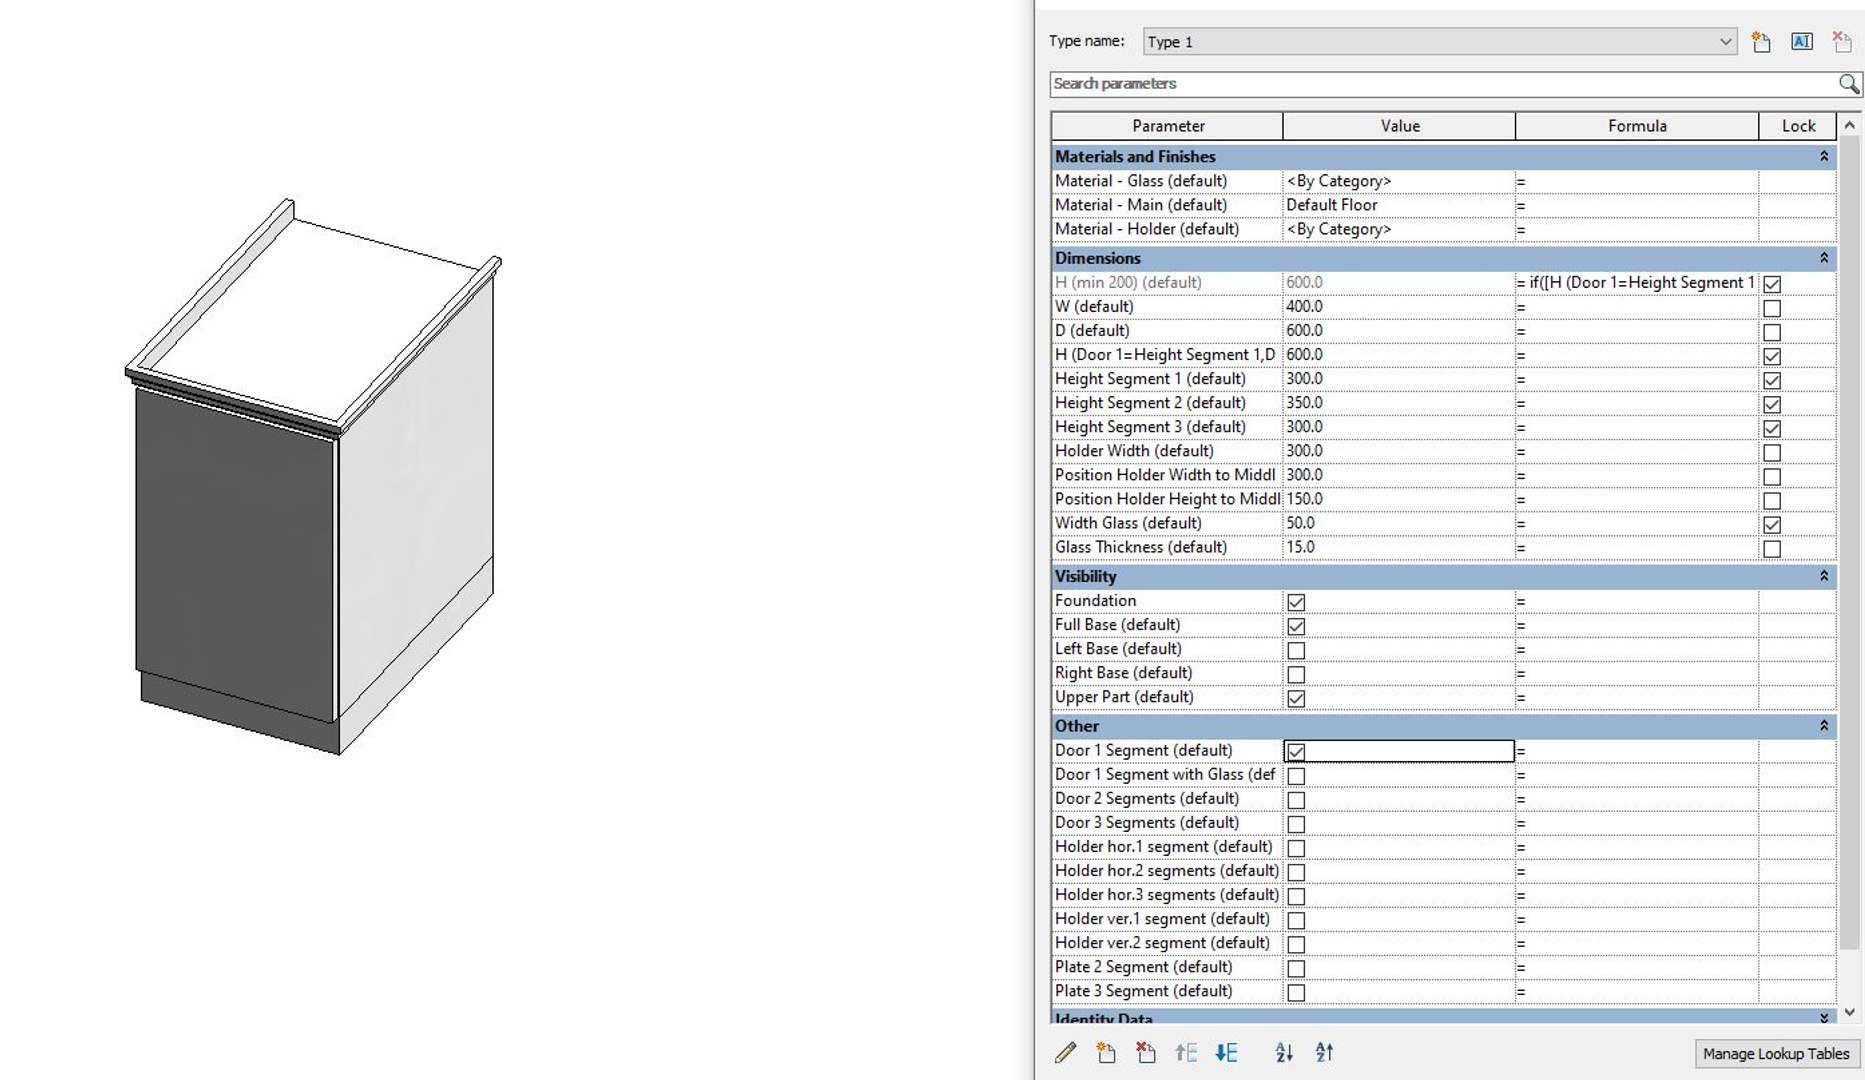The height and width of the screenshot is (1080, 1865).
Task: Enable Door 1 Segment with Glass checkbox
Action: 1296,776
